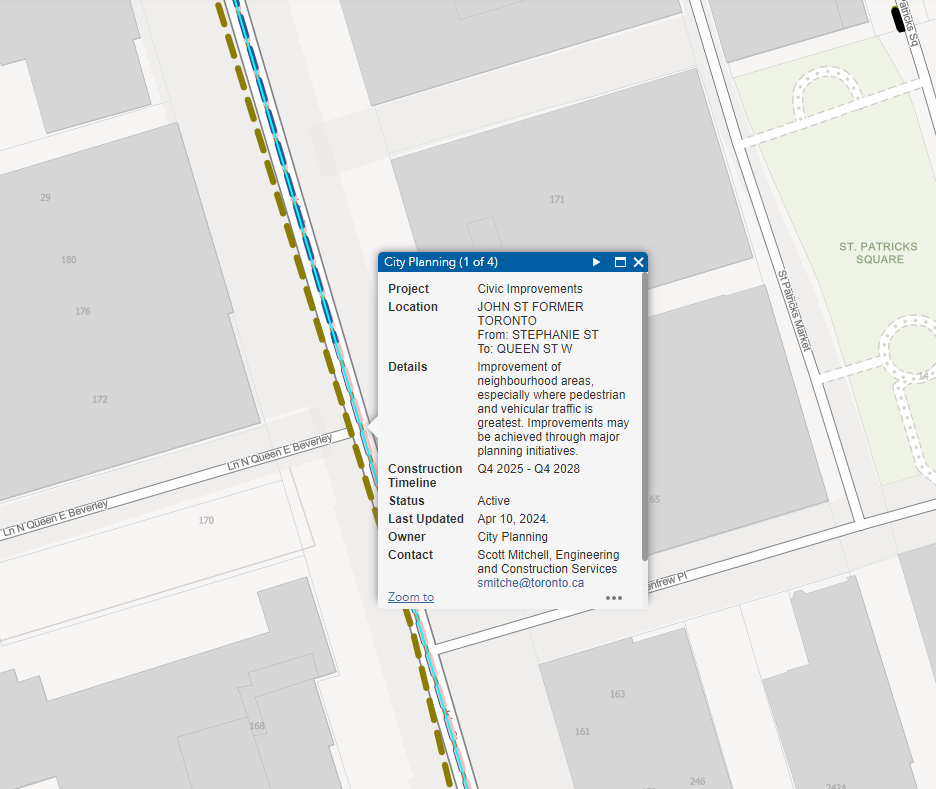Click the St. Patricks Square park label
The width and height of the screenshot is (936, 789).
pyautogui.click(x=872, y=252)
